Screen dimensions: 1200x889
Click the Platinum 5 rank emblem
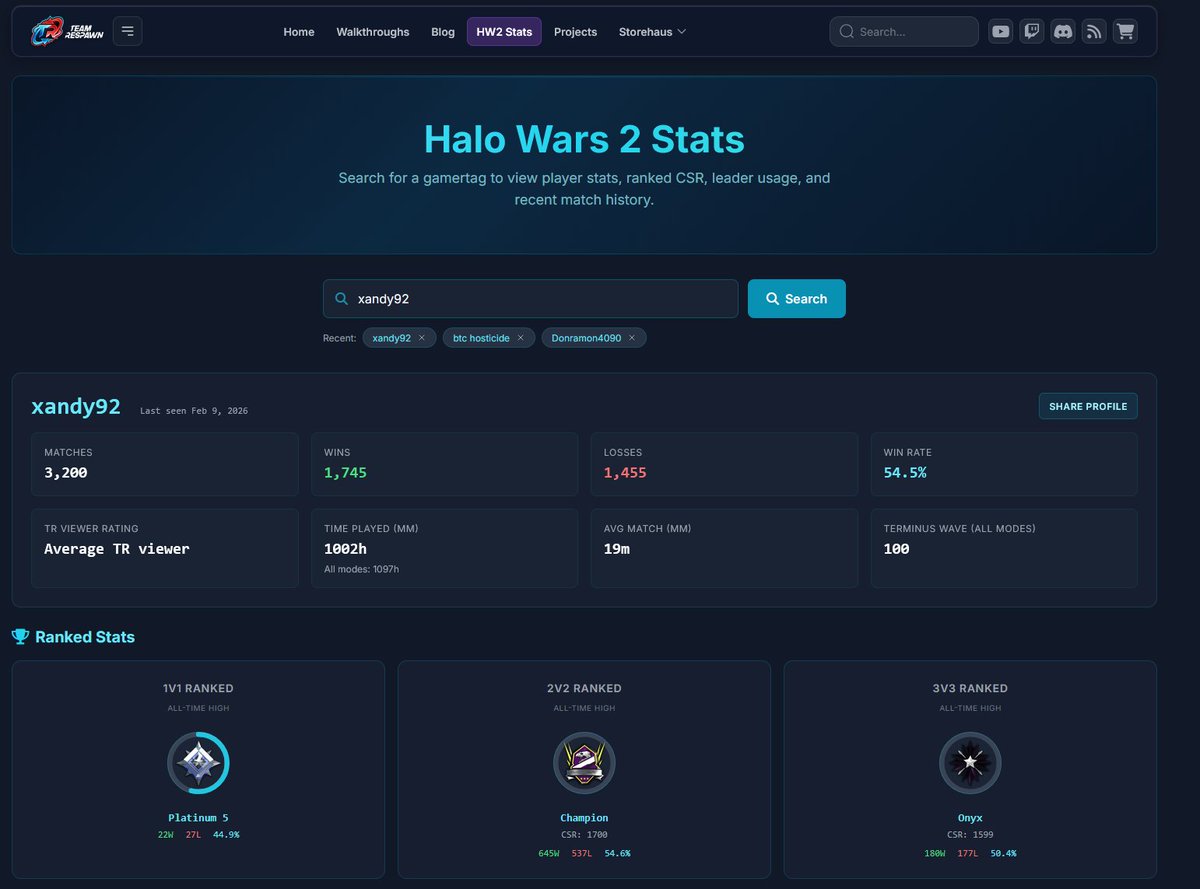point(198,764)
